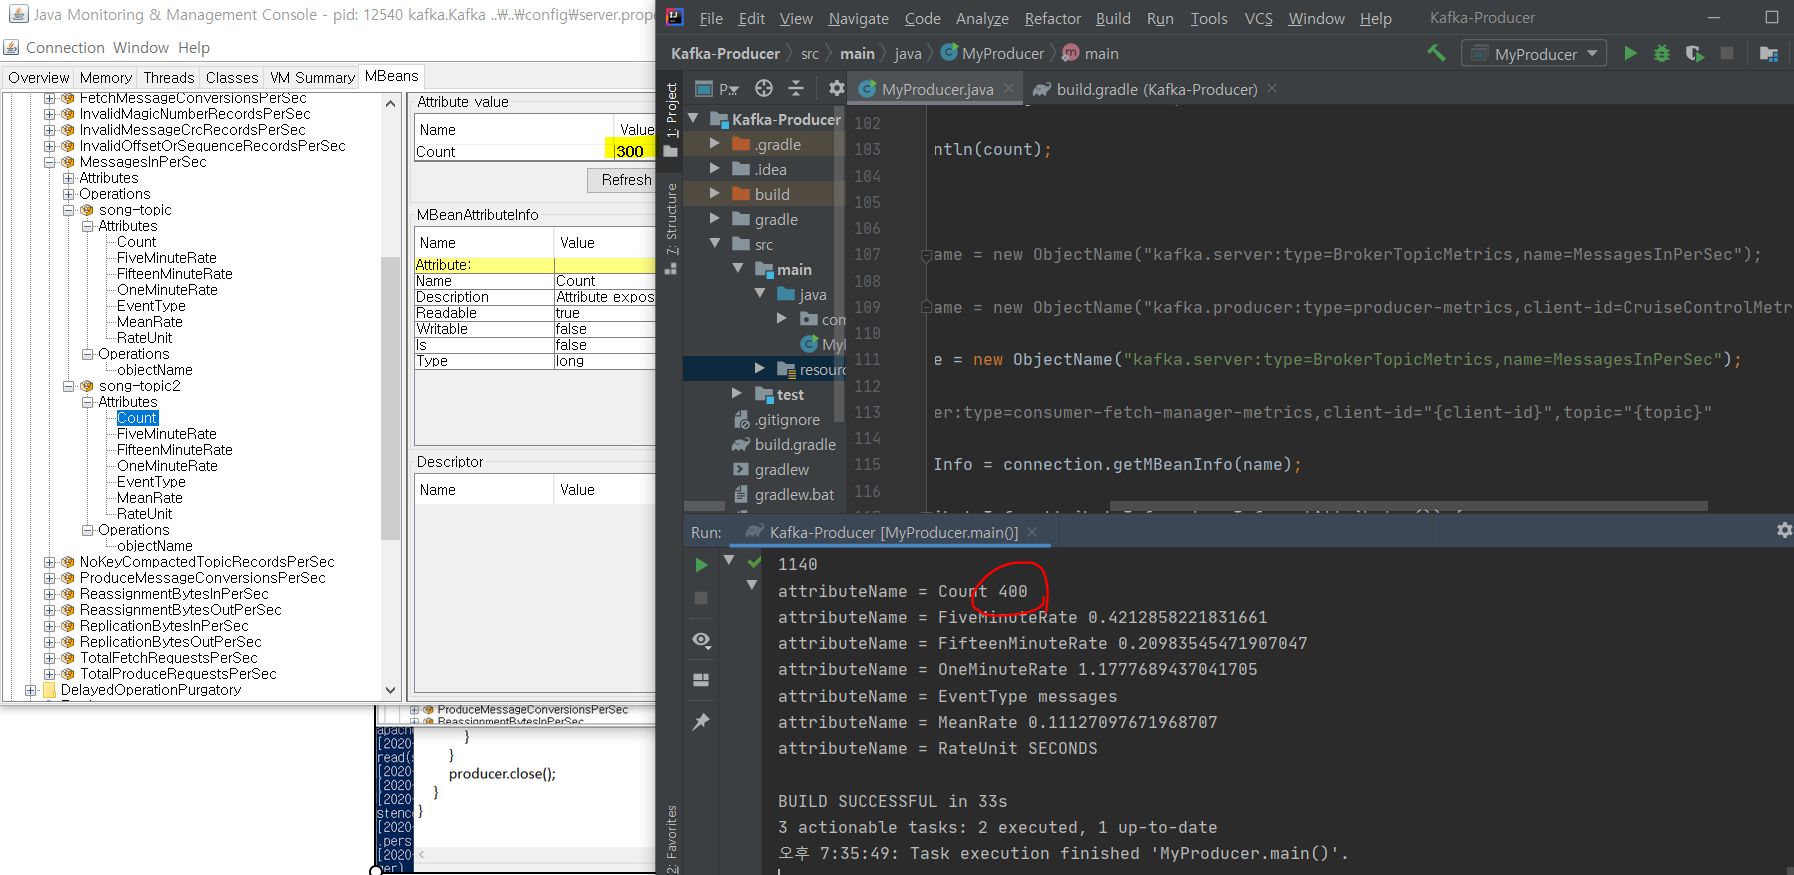The height and width of the screenshot is (875, 1794).
Task: Open project view selector dropdown
Action: pos(716,88)
